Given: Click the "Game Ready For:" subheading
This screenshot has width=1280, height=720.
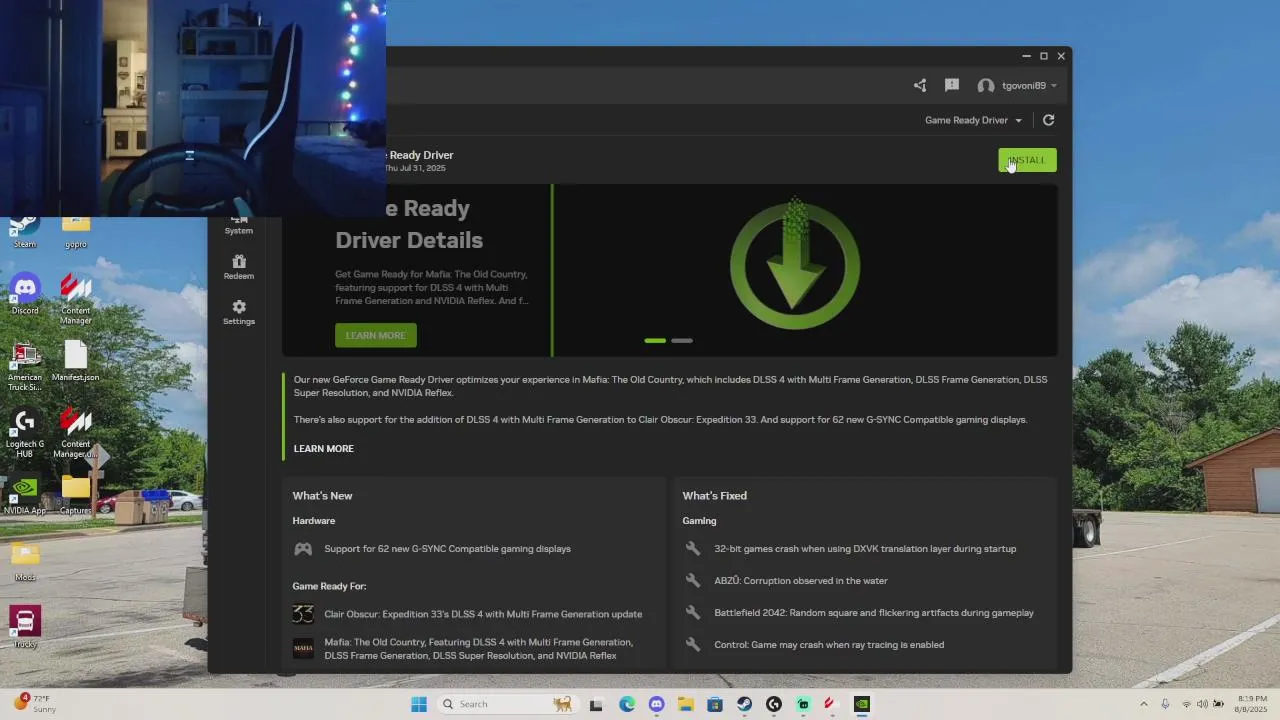Looking at the screenshot, I should pos(329,586).
